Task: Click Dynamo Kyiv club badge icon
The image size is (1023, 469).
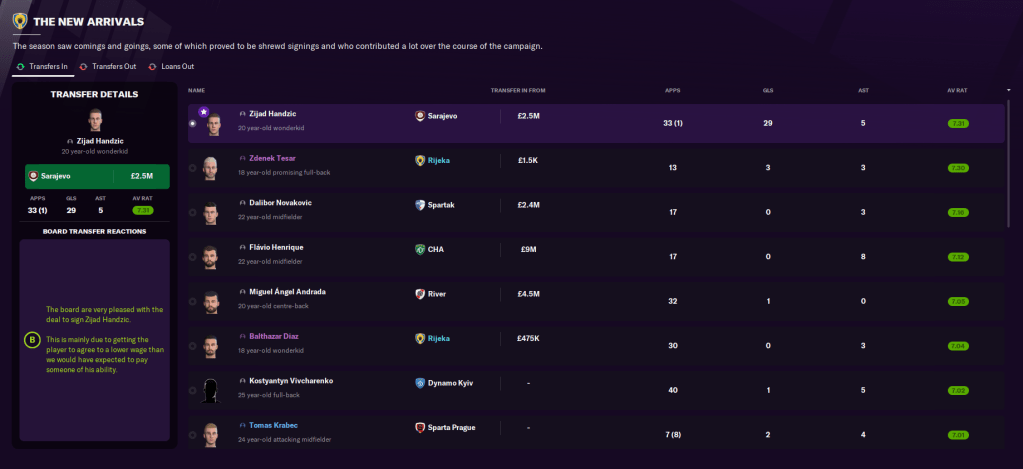Action: [420, 383]
